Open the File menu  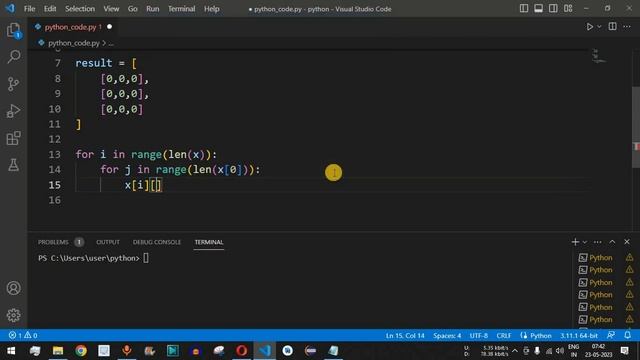(29, 9)
